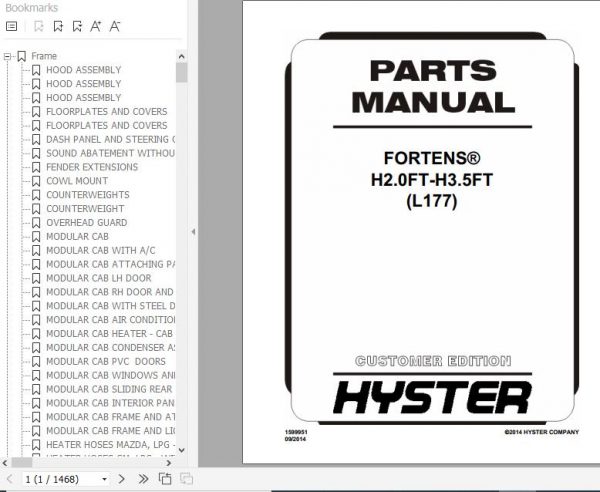Viewport: 600px width, 492px height.
Task: Open the MODULAR CAB FRAME AND LIG bookmark
Action: pyautogui.click(x=110, y=431)
